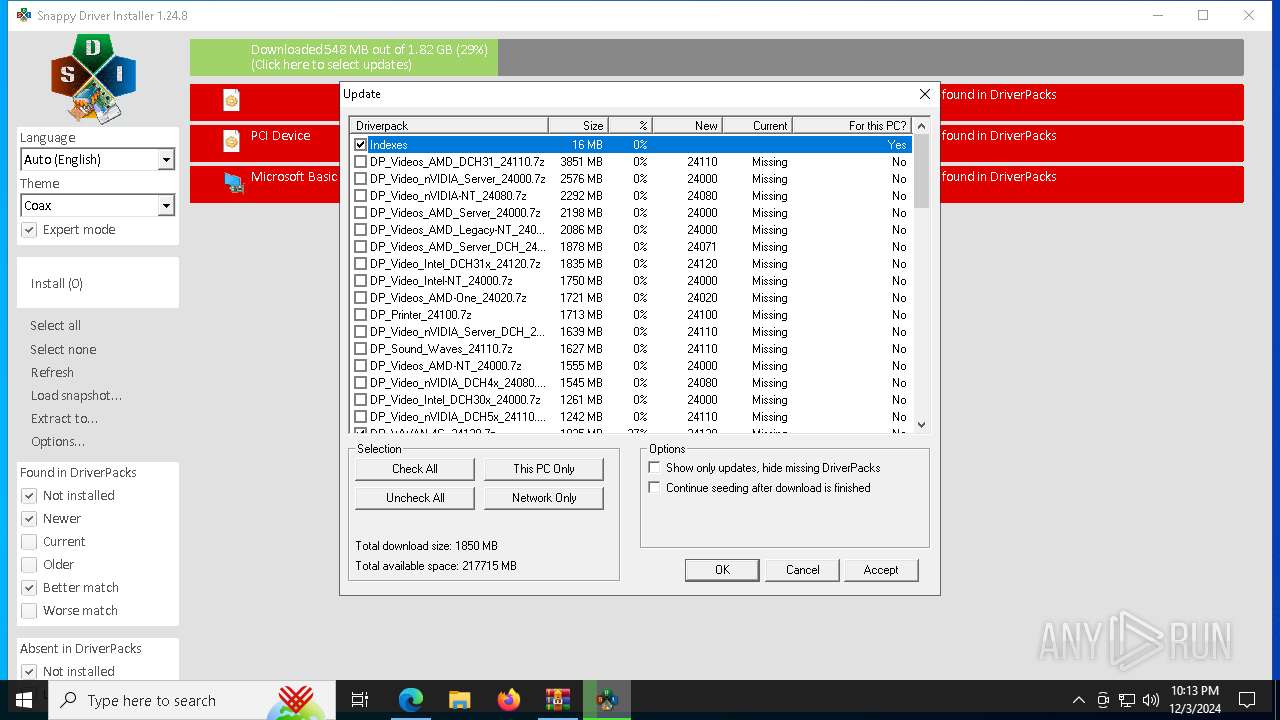Sort list by Driverpack column header
Image resolution: width=1280 pixels, height=720 pixels.
coord(449,125)
